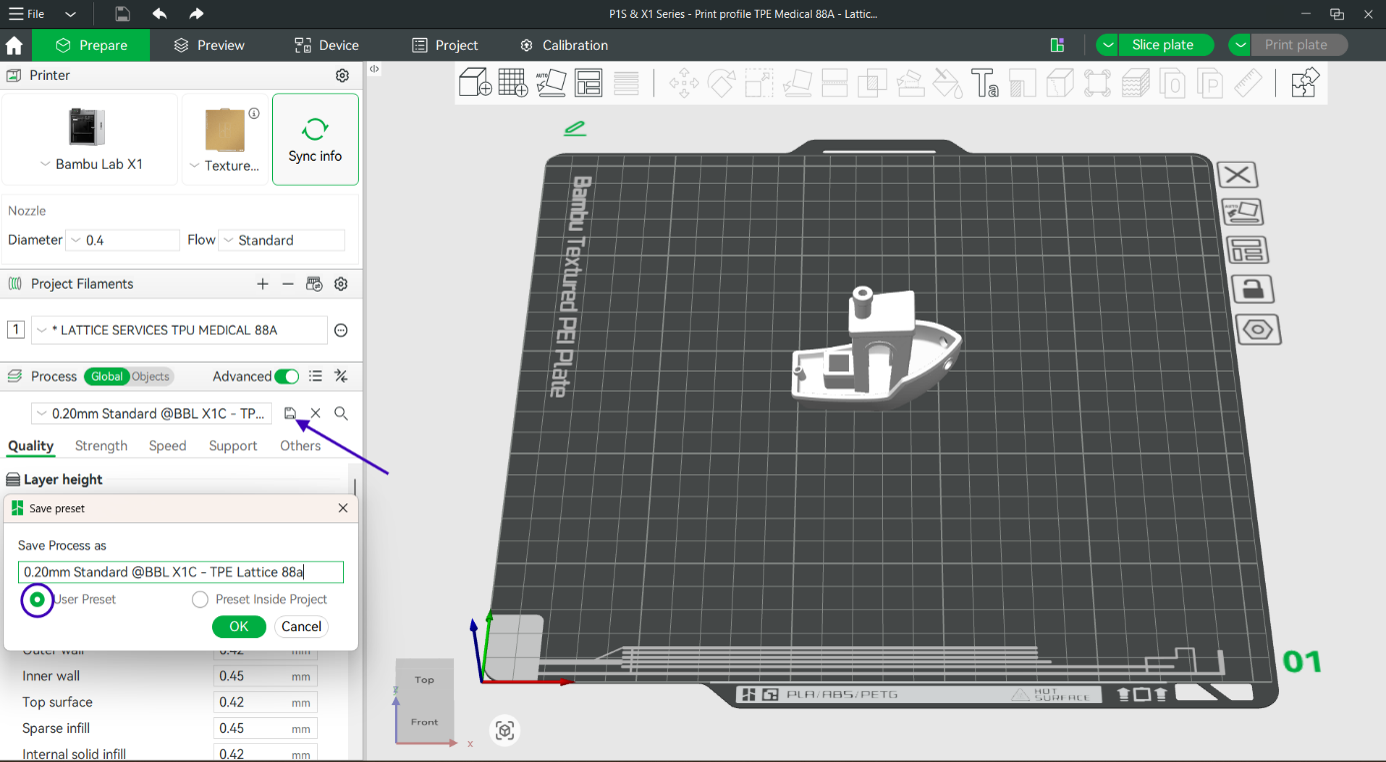Viewport: 1386px width, 762px height.
Task: Click the settings list icon beside Advanced
Action: pyautogui.click(x=315, y=376)
